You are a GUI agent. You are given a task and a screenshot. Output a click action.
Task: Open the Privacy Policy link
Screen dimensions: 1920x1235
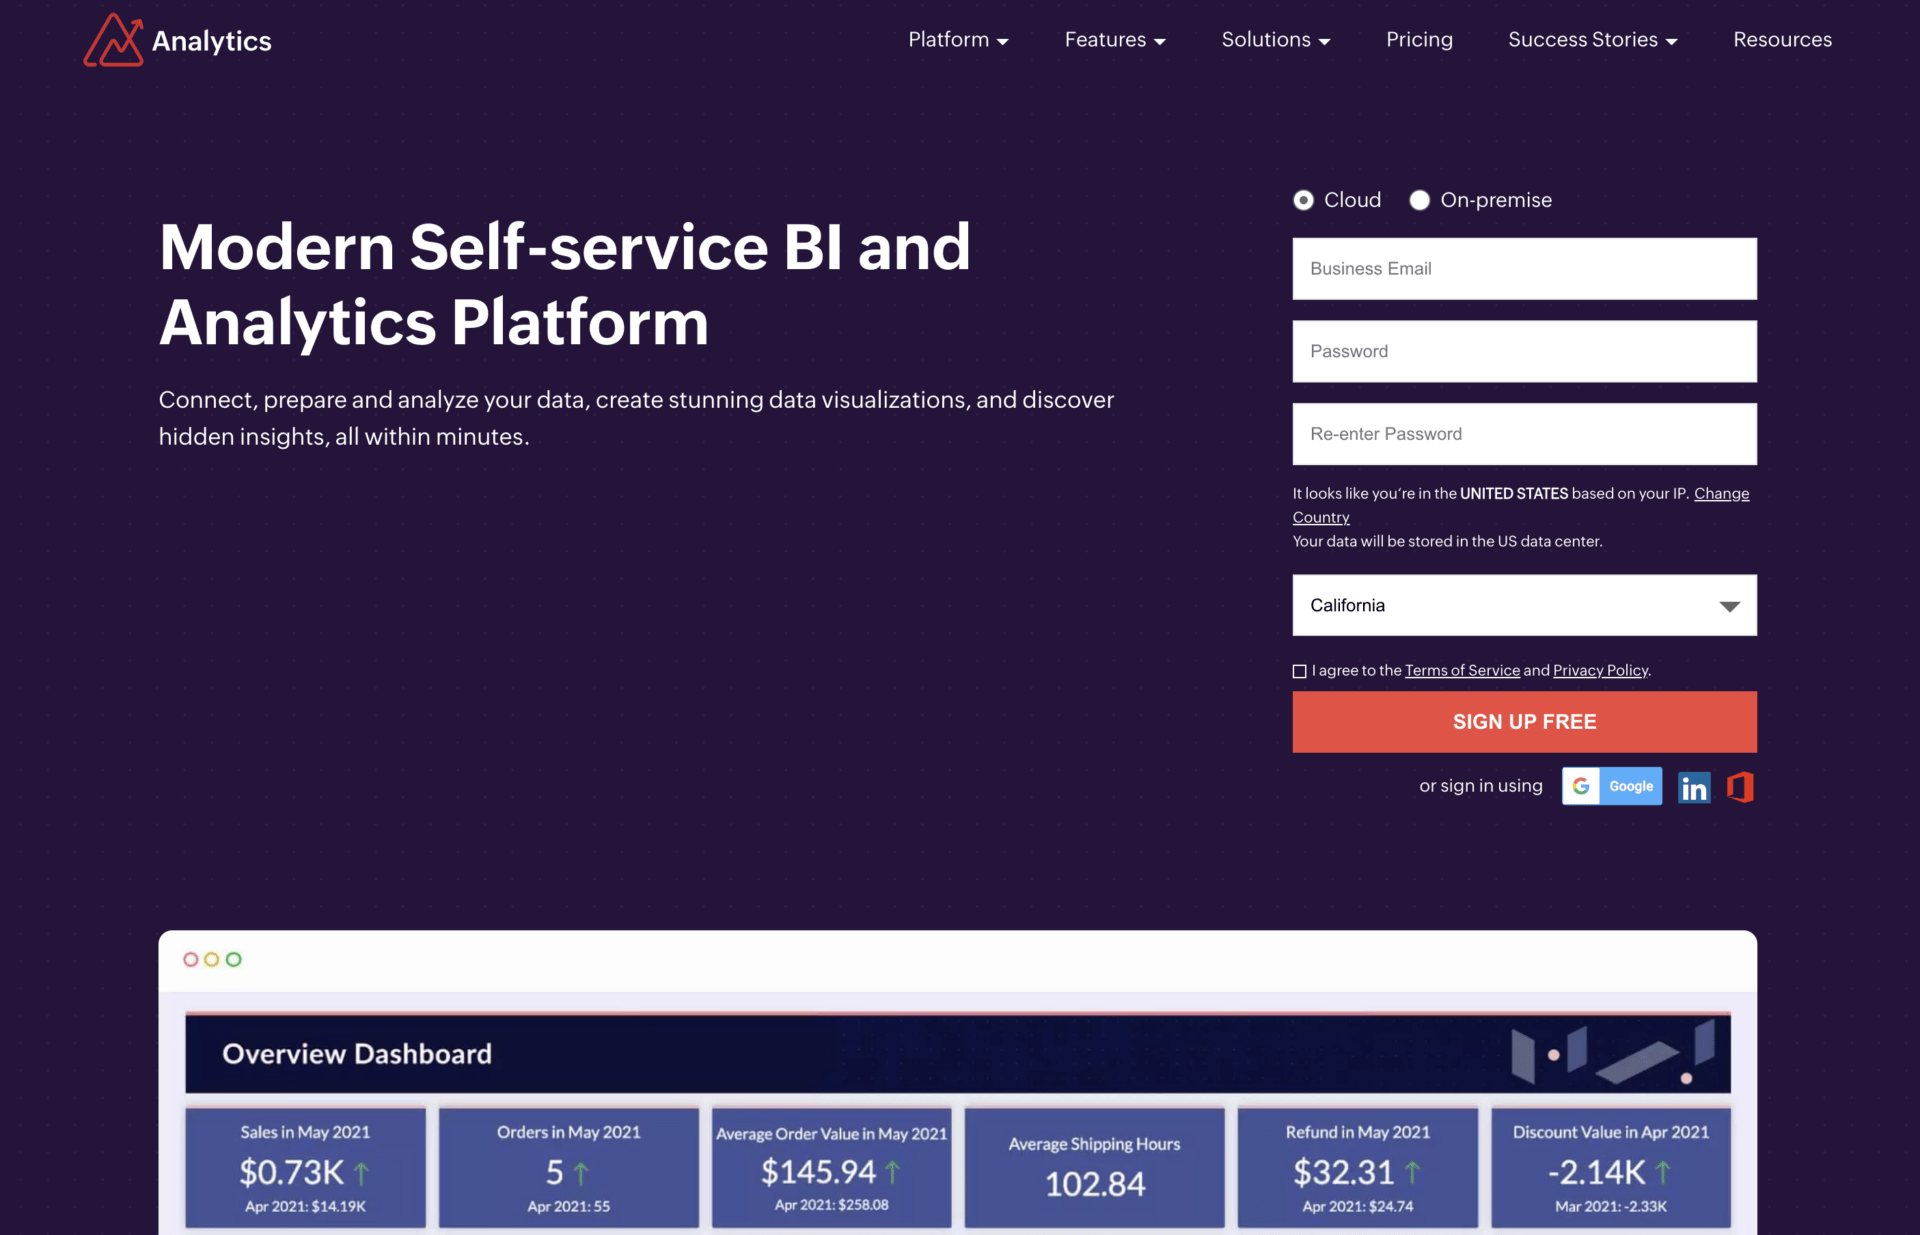(x=1600, y=670)
